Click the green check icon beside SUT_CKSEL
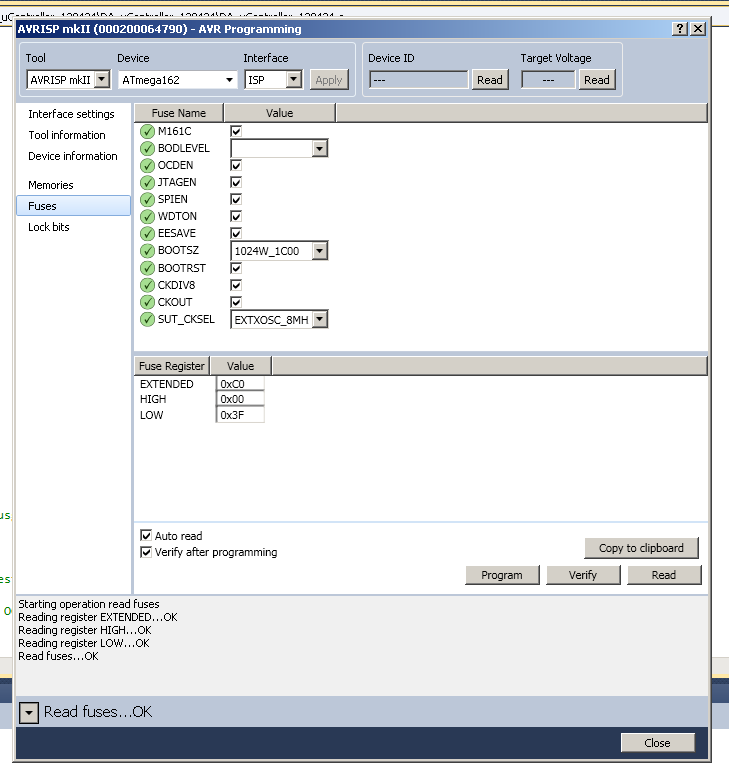The height and width of the screenshot is (767, 729). click(147, 320)
